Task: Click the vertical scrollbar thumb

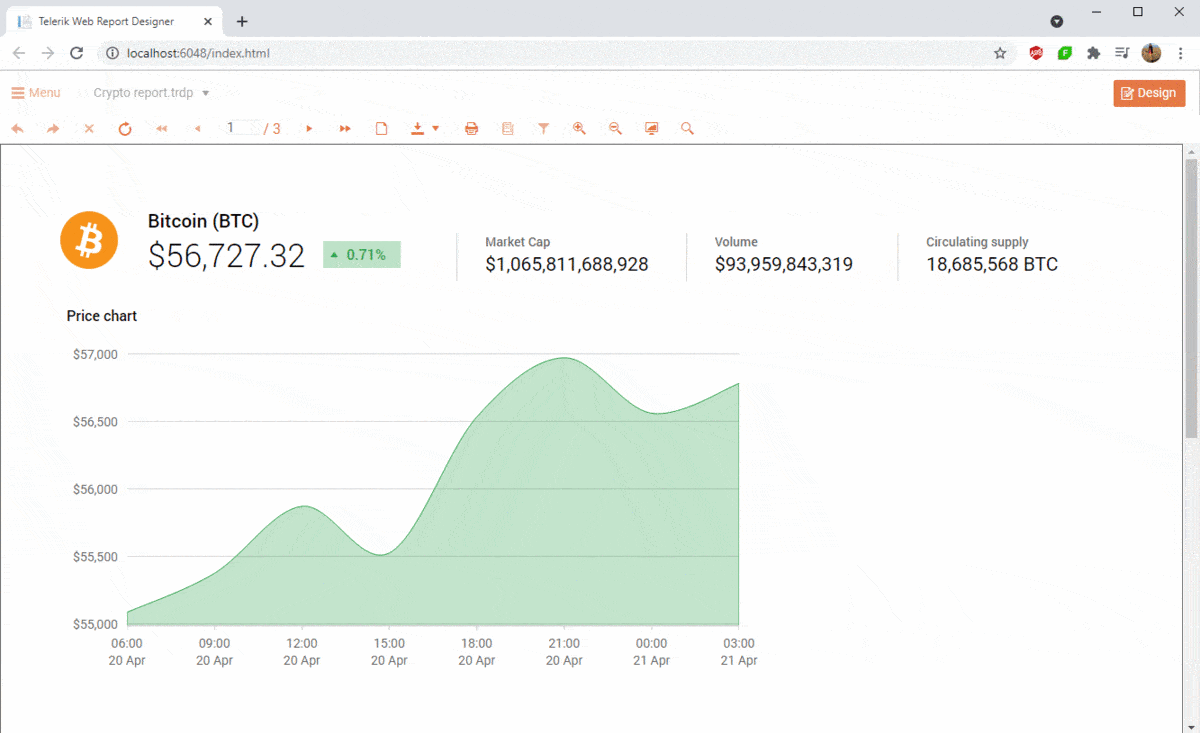Action: 1191,297
